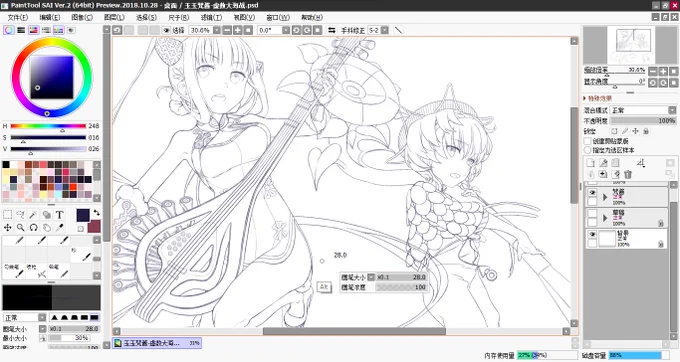The height and width of the screenshot is (362, 680).
Task: Select the Text tool
Action: (59, 215)
